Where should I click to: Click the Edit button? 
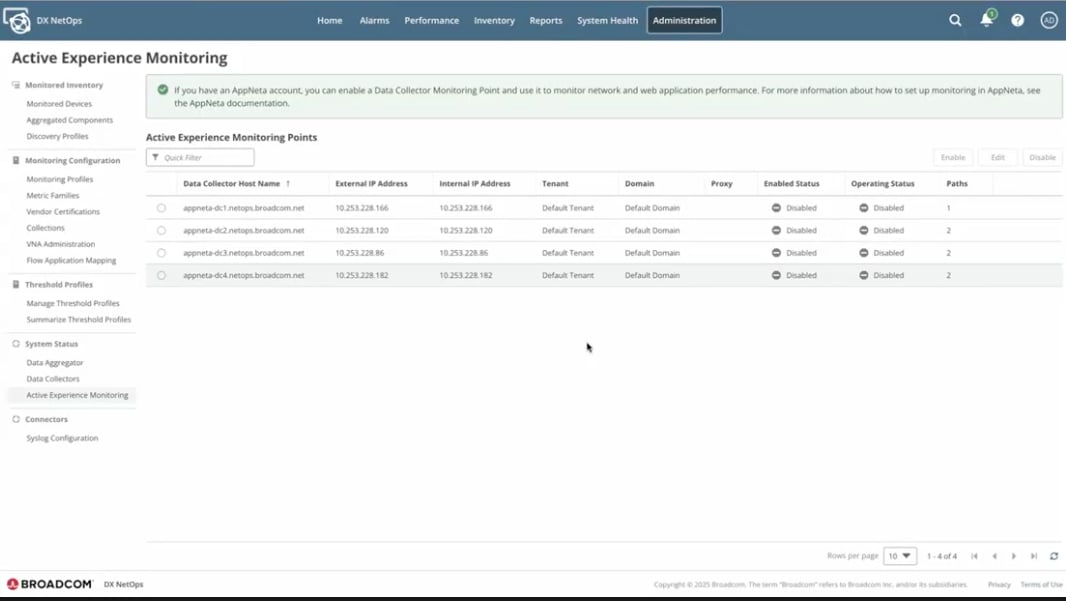997,157
